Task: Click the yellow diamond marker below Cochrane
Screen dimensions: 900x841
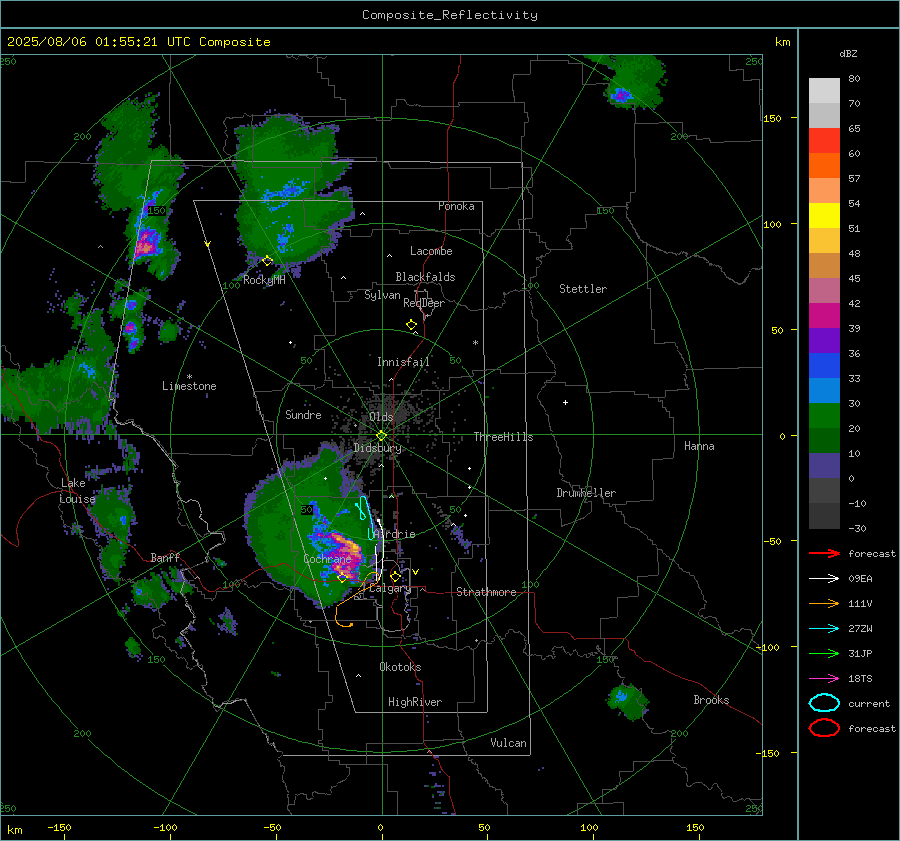Action: [342, 578]
